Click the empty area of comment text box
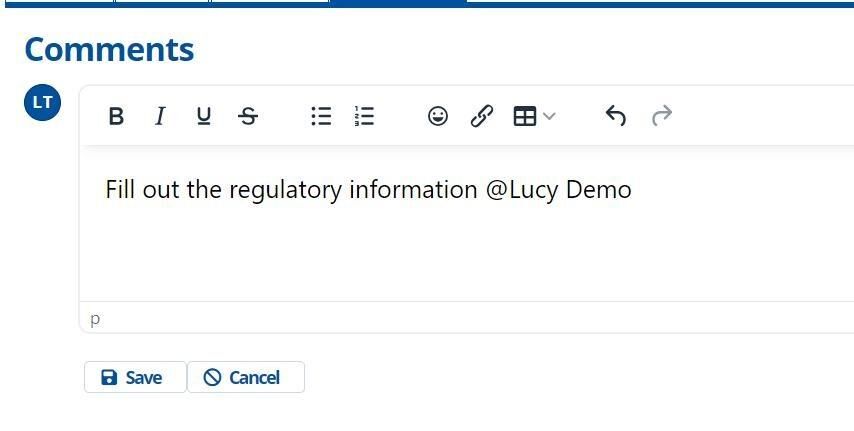 [468, 251]
